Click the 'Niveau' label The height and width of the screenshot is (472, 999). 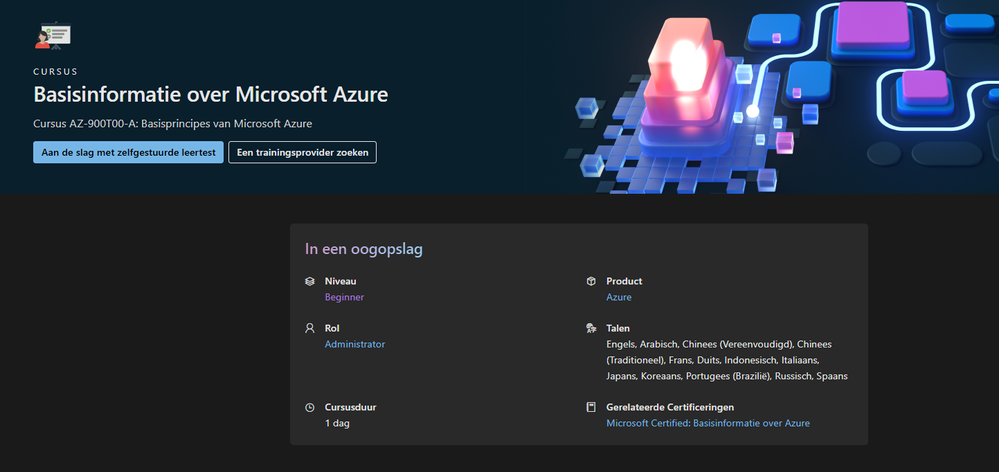tap(341, 281)
